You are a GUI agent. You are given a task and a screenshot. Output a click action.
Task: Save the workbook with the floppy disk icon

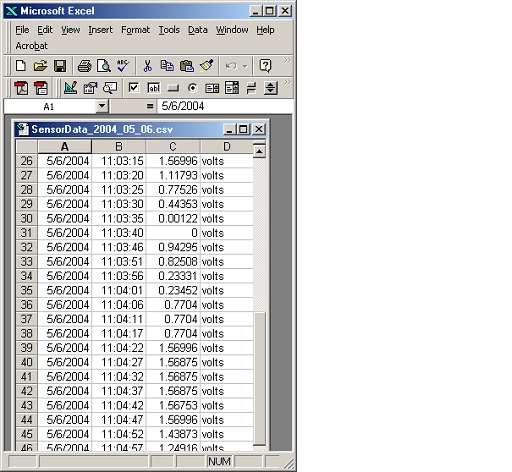tap(60, 66)
